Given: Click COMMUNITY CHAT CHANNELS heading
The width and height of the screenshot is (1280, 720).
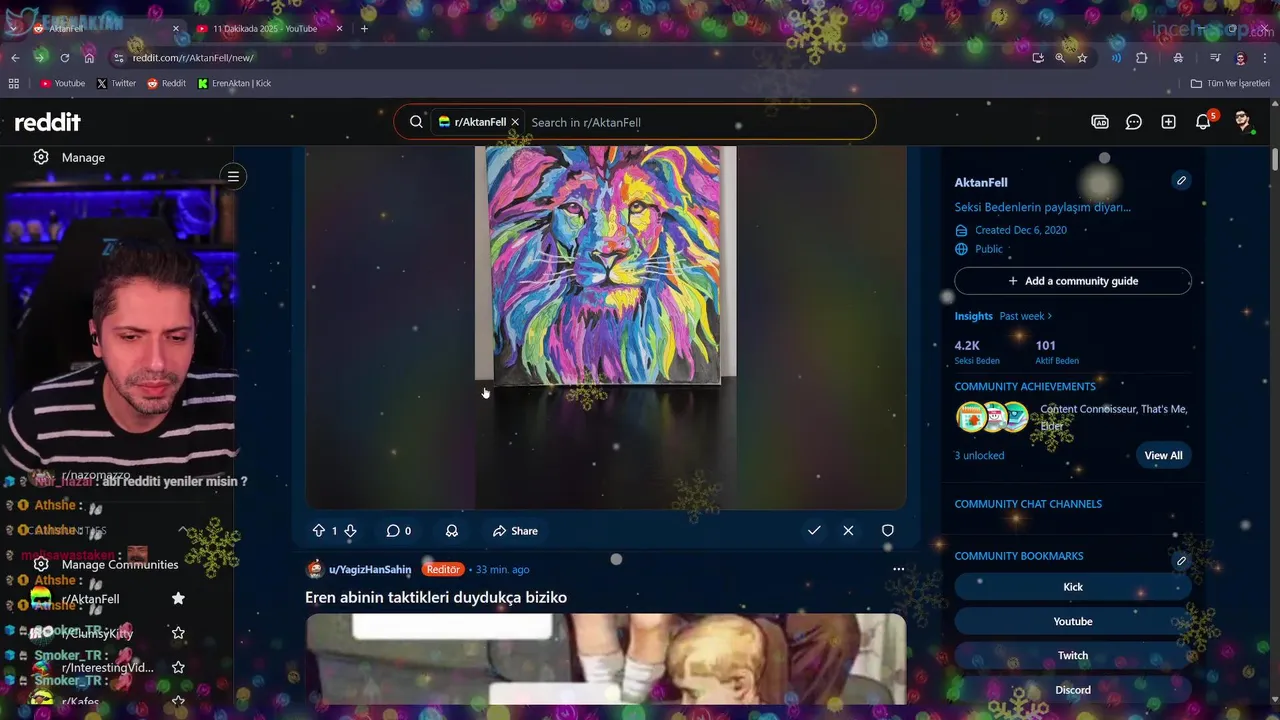Looking at the screenshot, I should [1028, 504].
